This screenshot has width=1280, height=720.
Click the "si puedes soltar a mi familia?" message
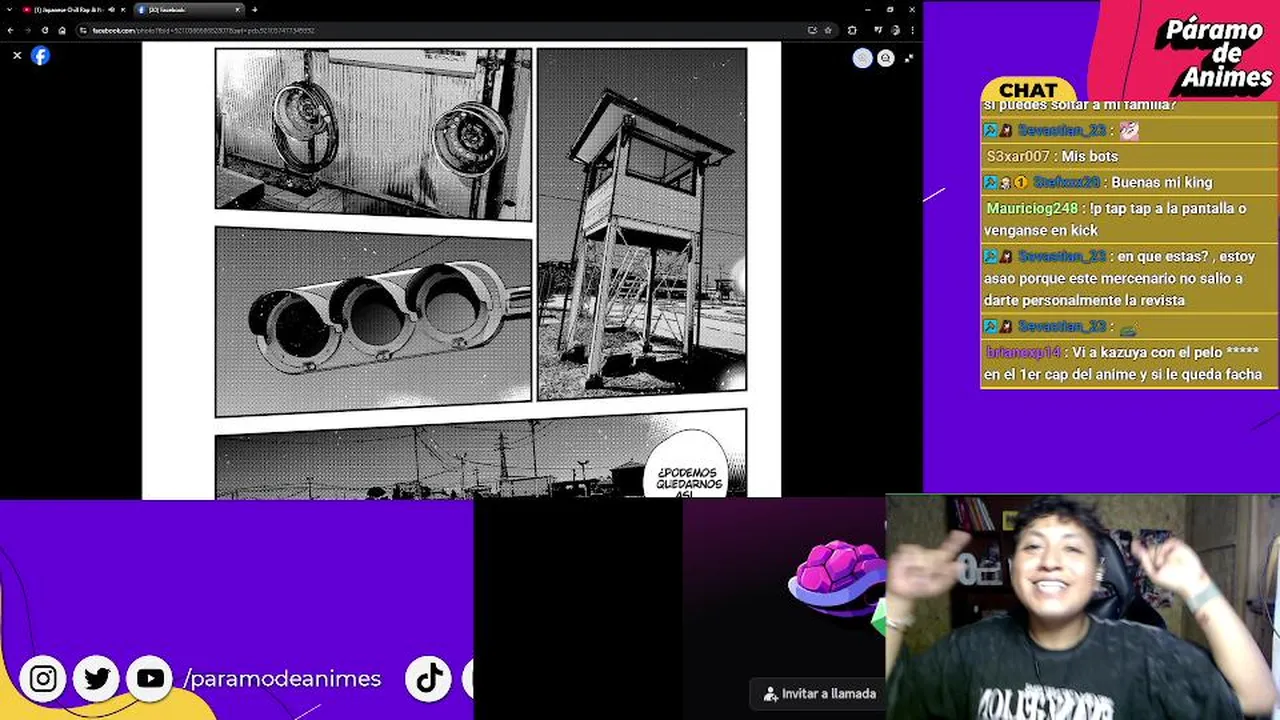click(x=1080, y=105)
